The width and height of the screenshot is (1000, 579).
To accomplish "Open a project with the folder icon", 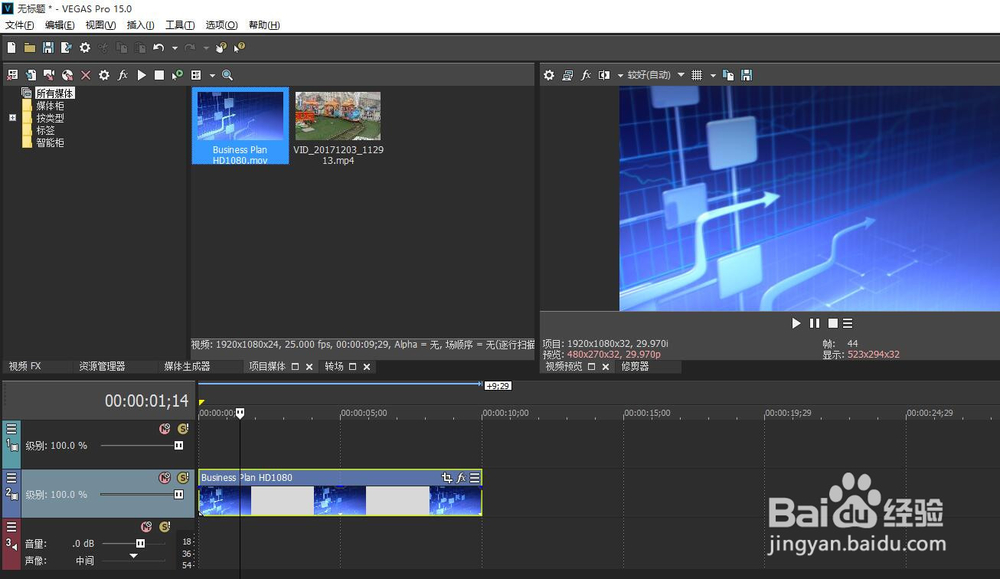I will click(x=29, y=48).
